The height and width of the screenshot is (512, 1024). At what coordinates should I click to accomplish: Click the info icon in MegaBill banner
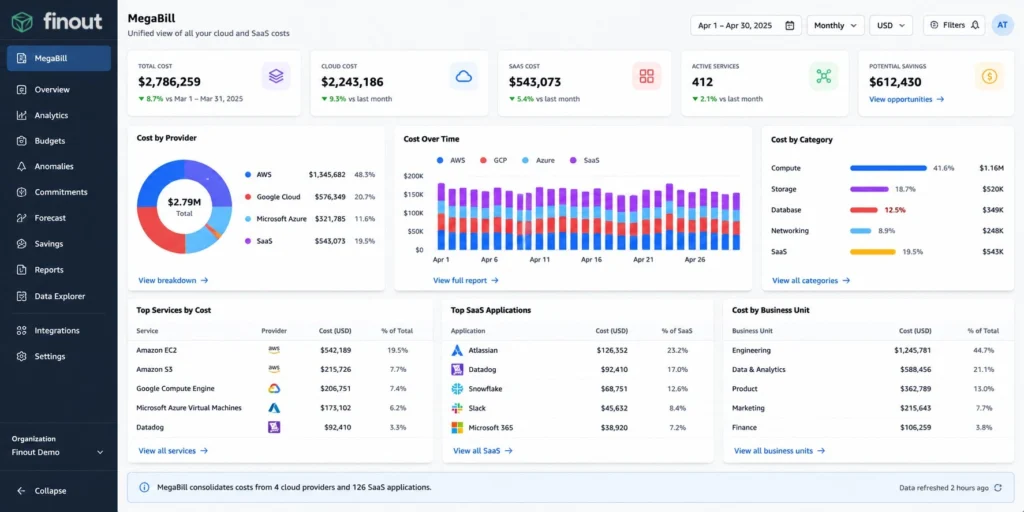tap(144, 487)
